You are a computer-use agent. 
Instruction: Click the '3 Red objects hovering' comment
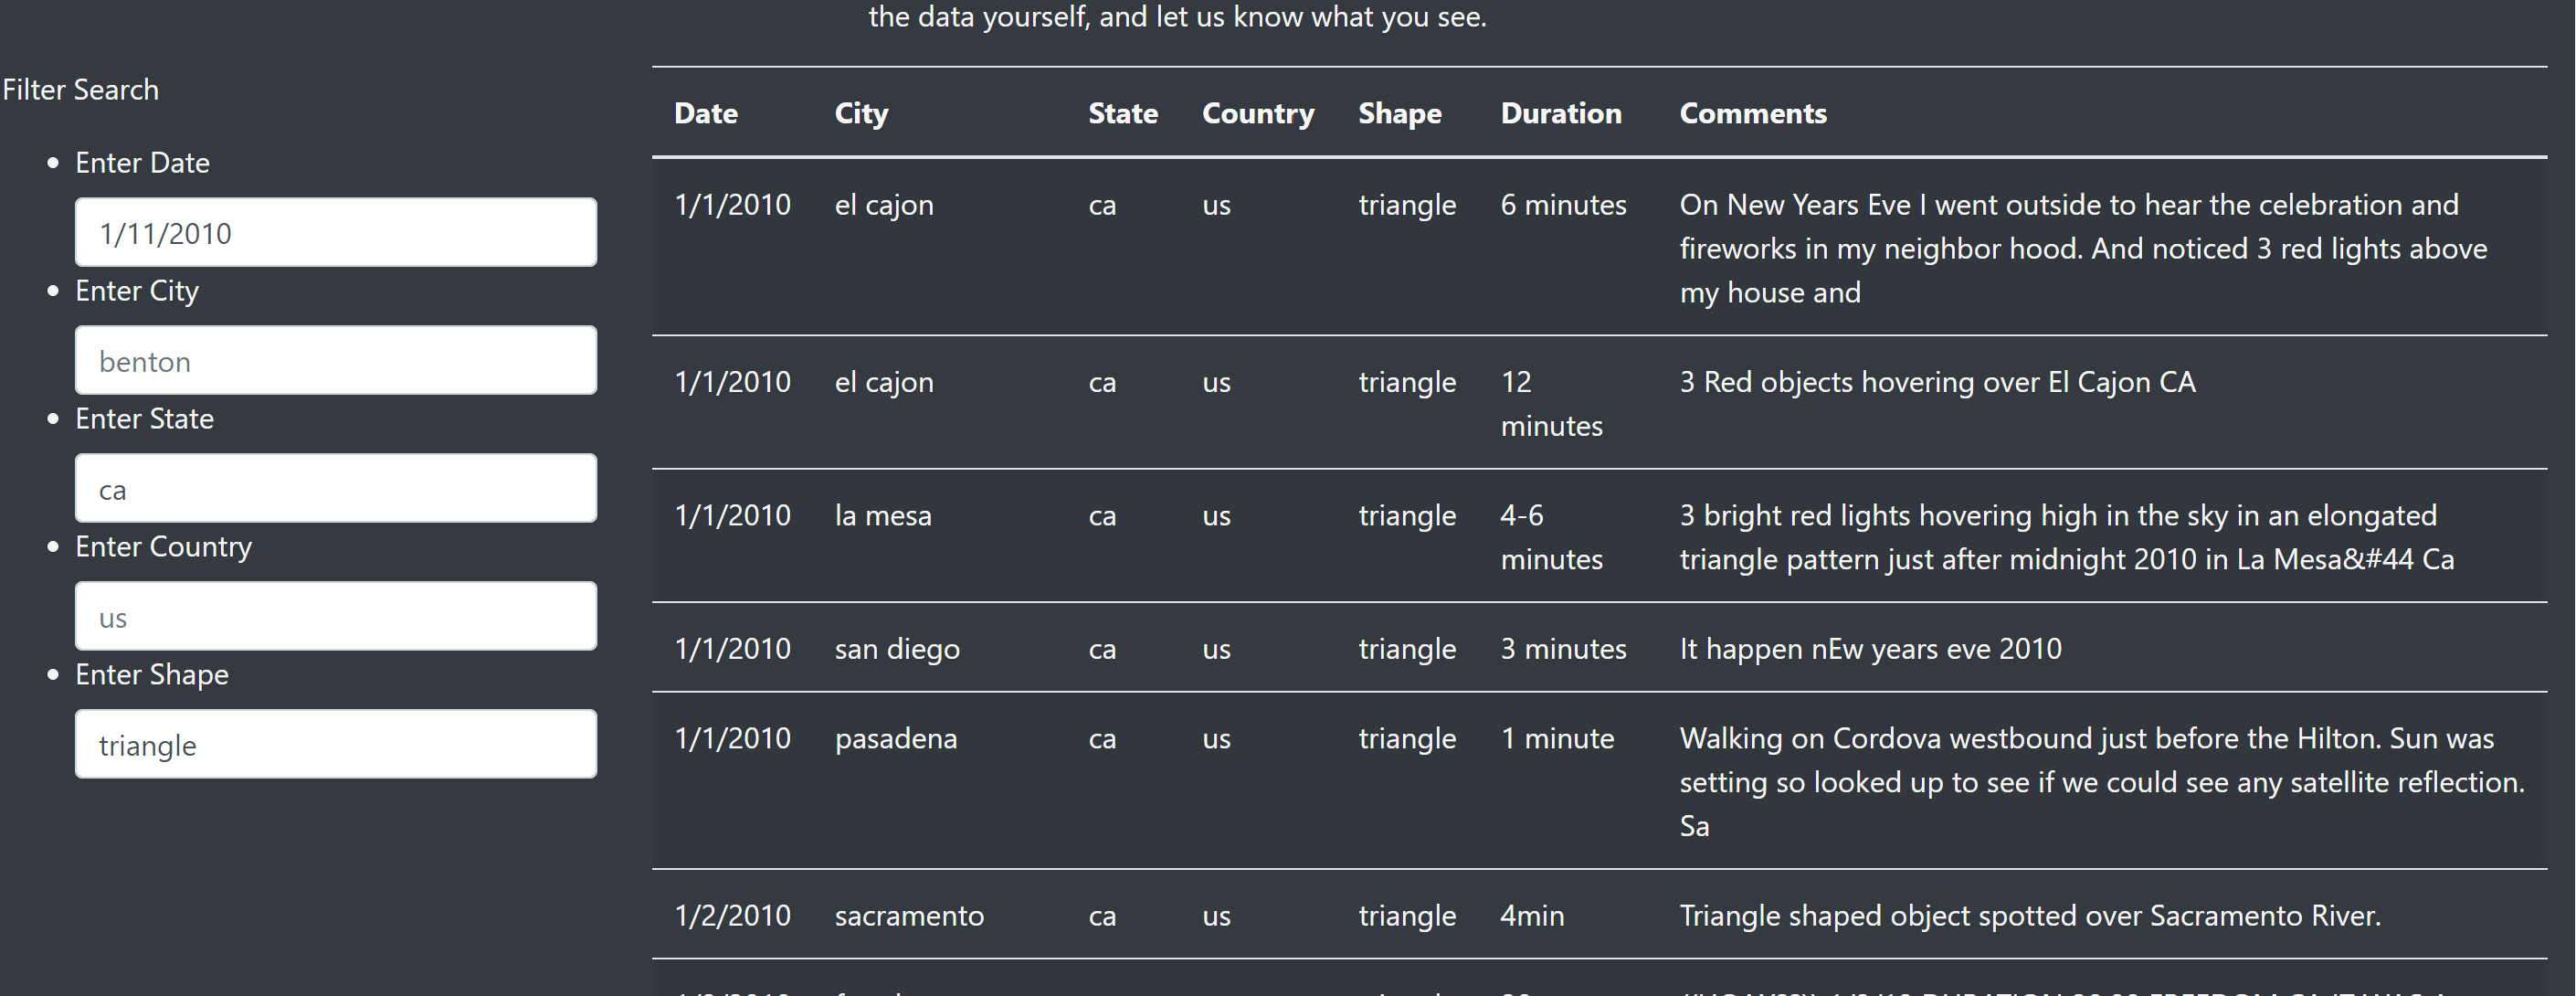(1937, 381)
